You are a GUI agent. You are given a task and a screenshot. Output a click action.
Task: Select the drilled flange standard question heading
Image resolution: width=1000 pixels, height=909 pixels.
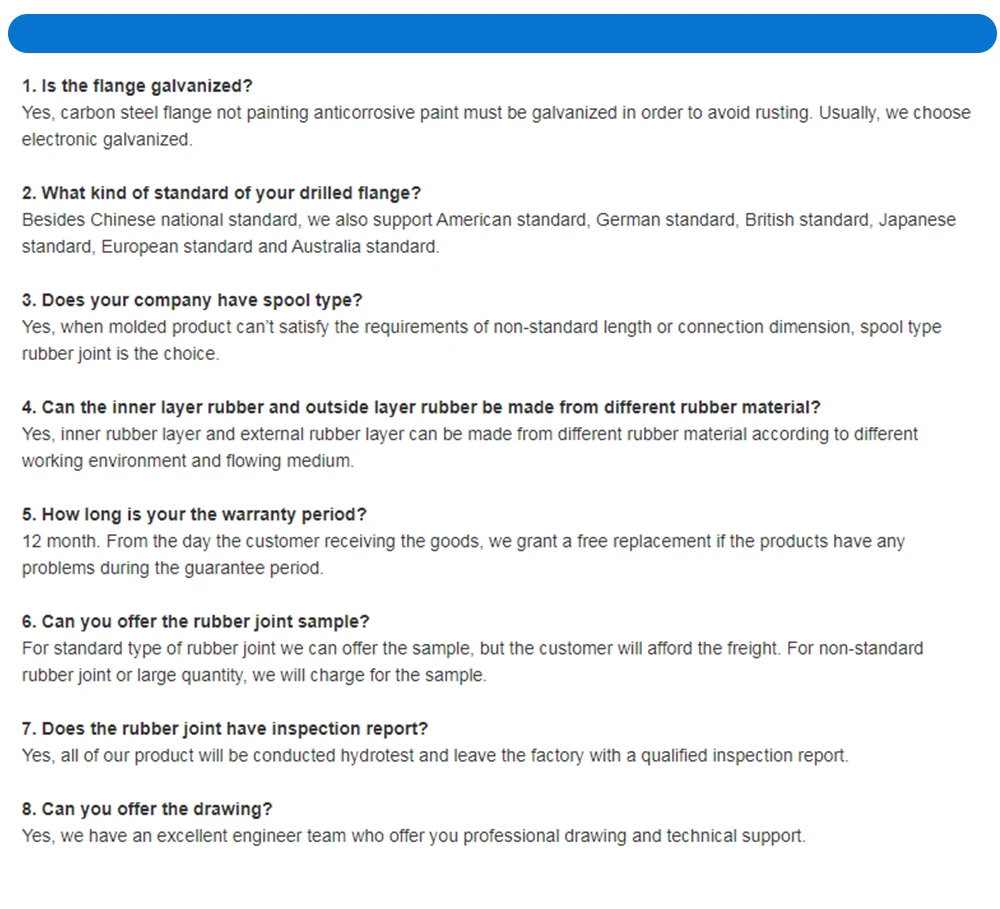[221, 193]
